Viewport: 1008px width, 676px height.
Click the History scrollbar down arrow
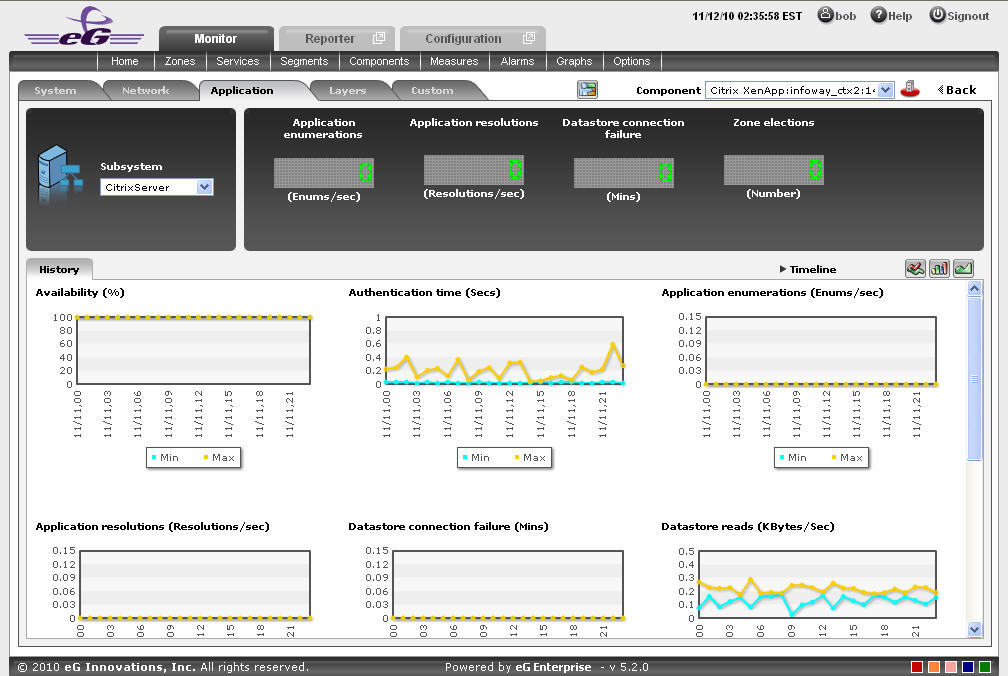pyautogui.click(x=975, y=630)
